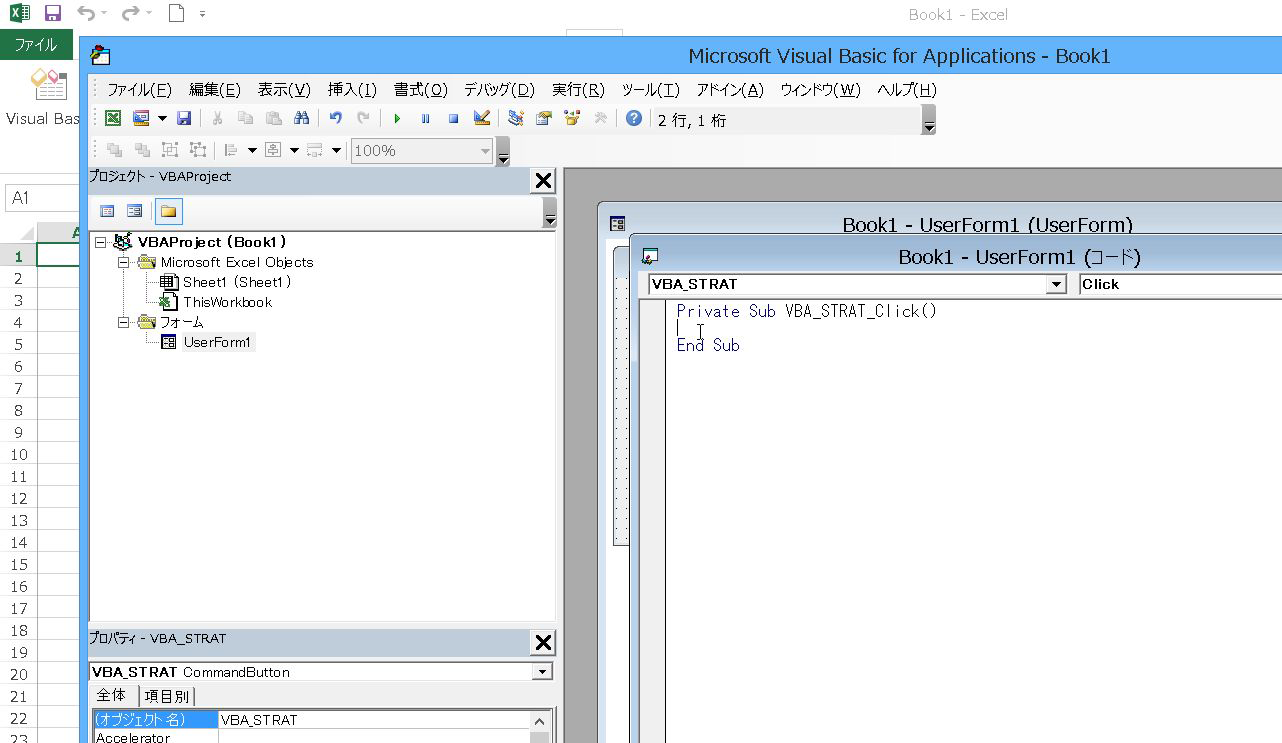Select Sheet1 (Sheet1) in project tree
1282x743 pixels.
click(x=236, y=282)
